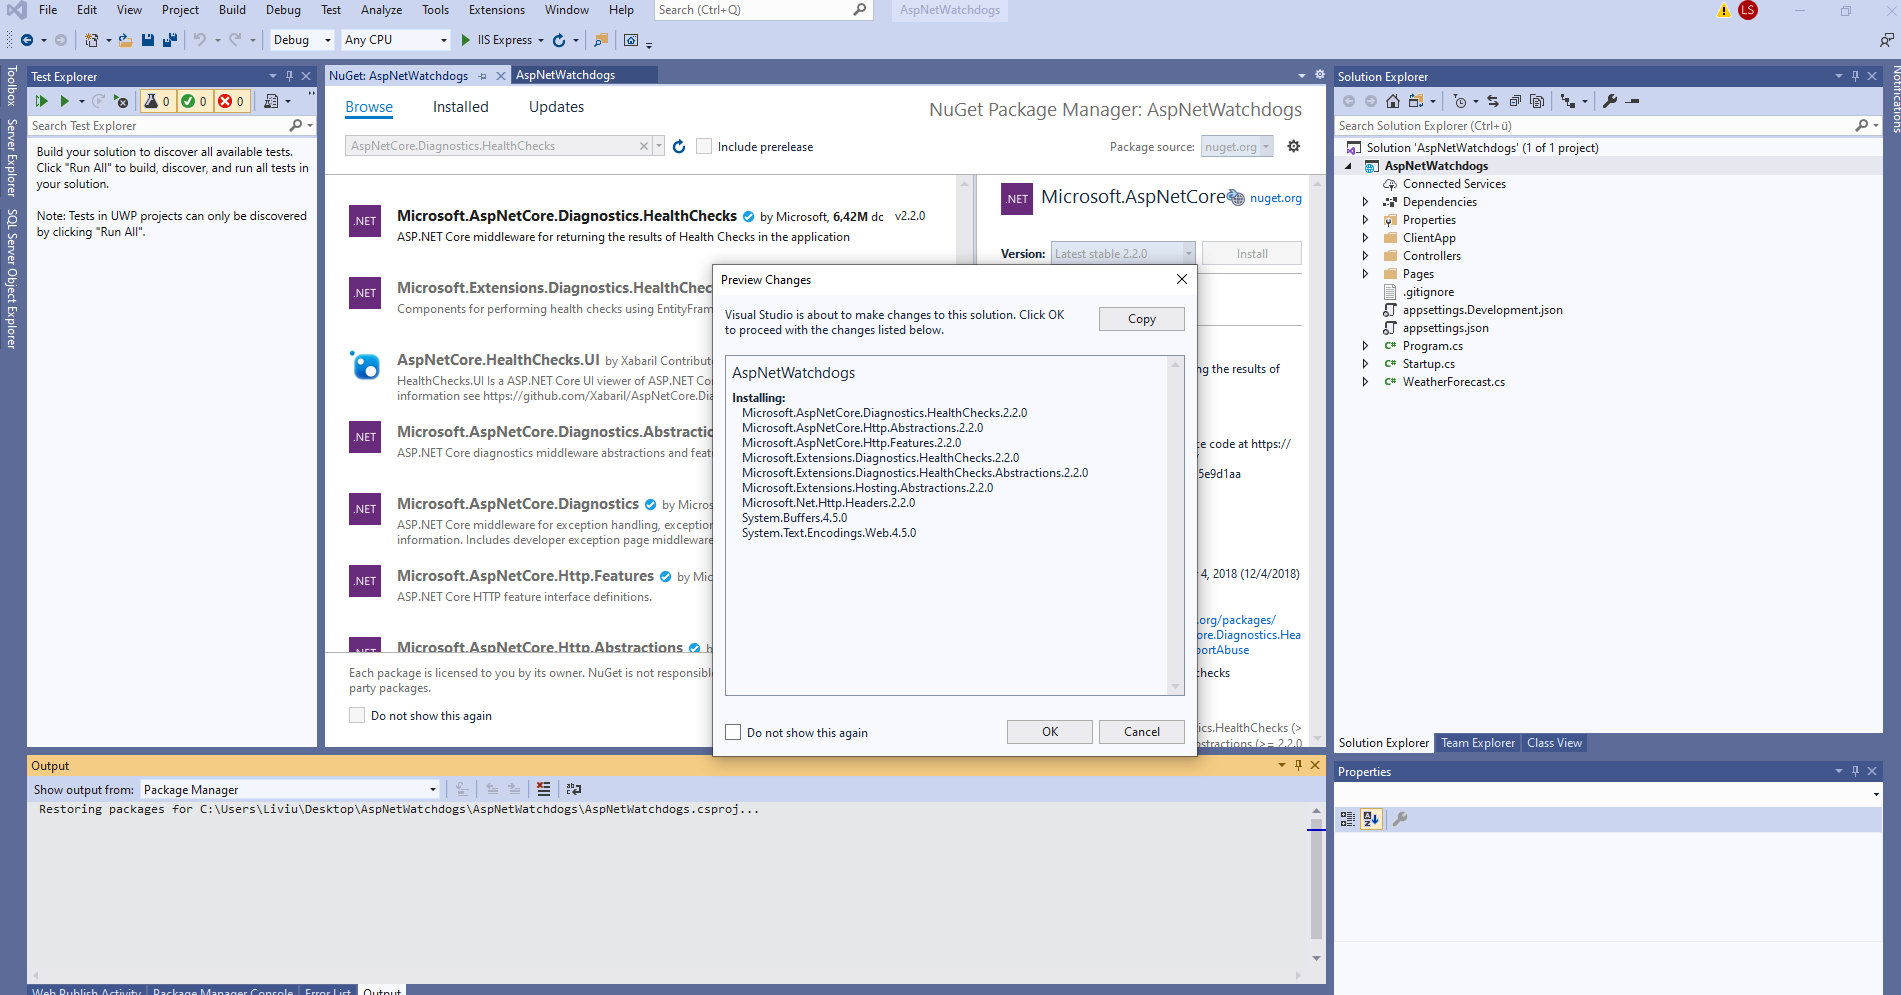Copy the list of changes to clipboard
The width and height of the screenshot is (1901, 995).
pyautogui.click(x=1141, y=318)
